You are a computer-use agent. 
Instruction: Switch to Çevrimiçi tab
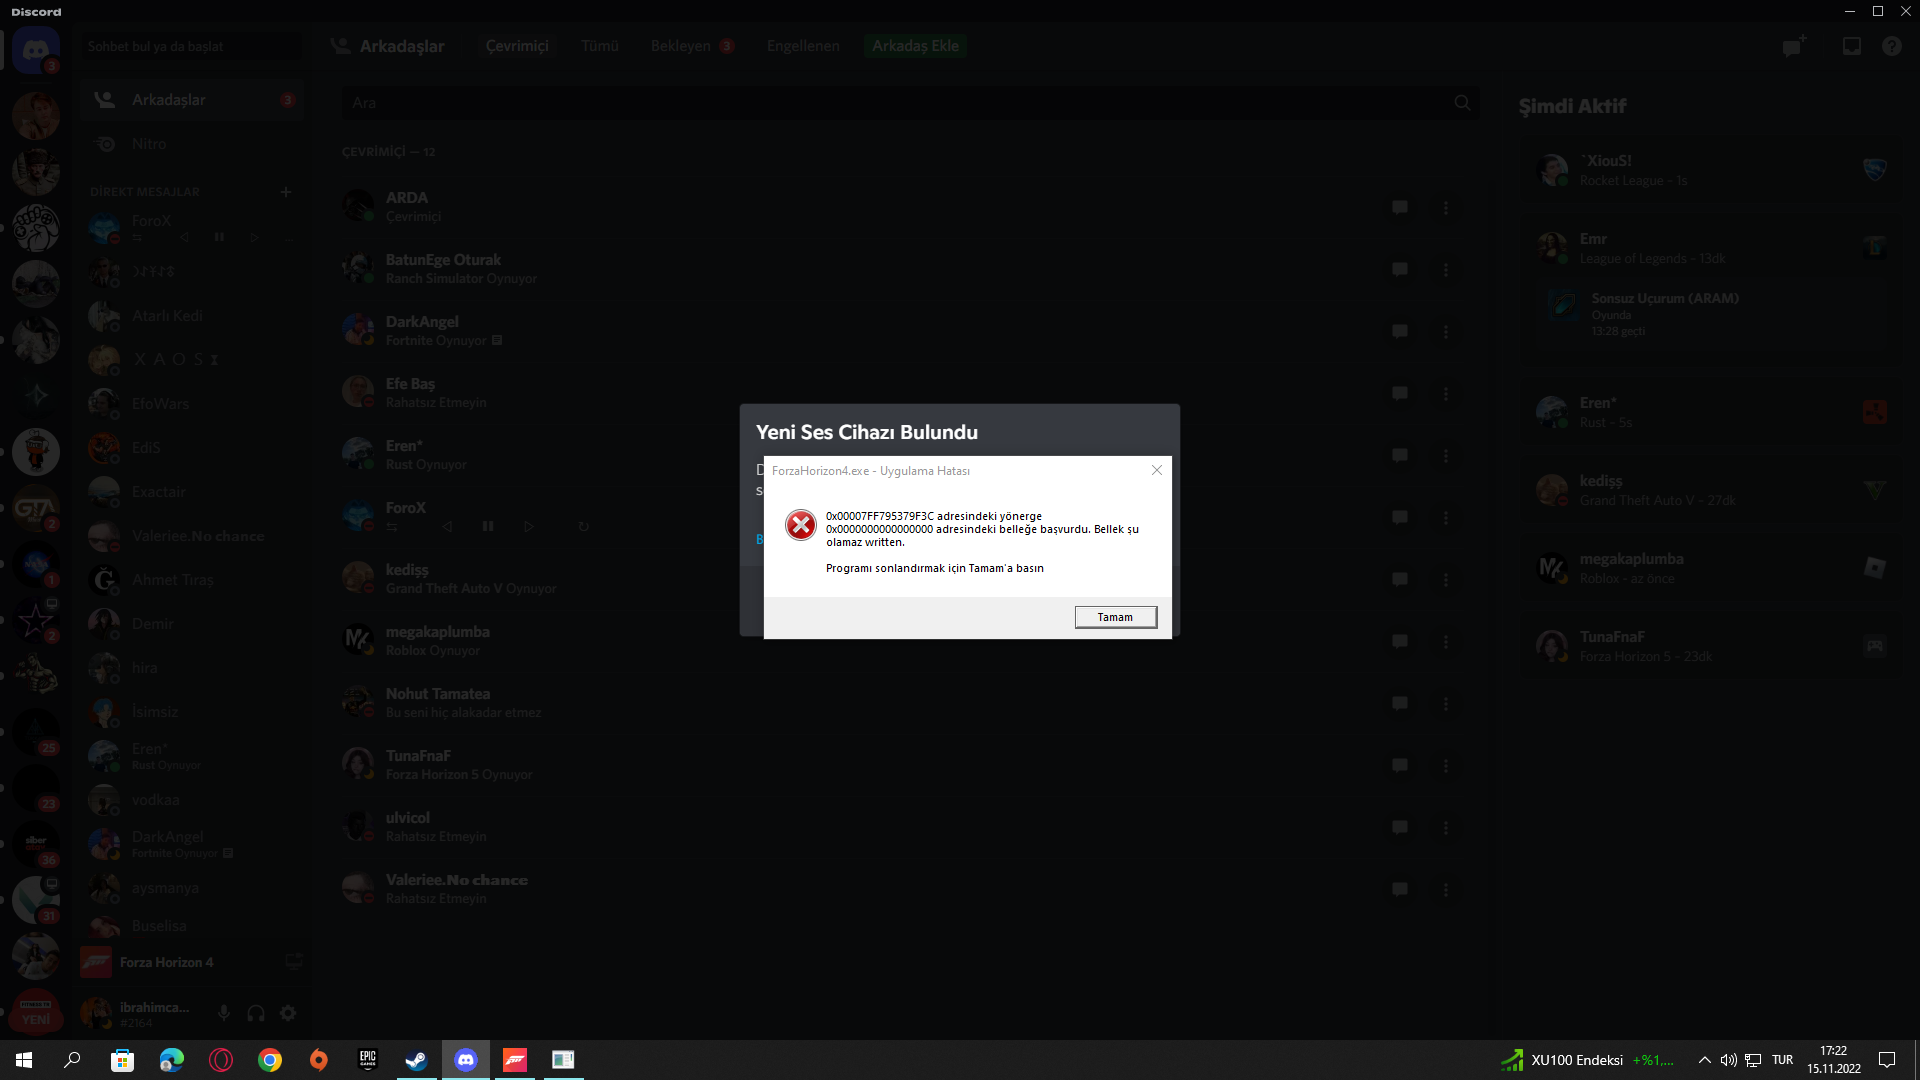(517, 46)
